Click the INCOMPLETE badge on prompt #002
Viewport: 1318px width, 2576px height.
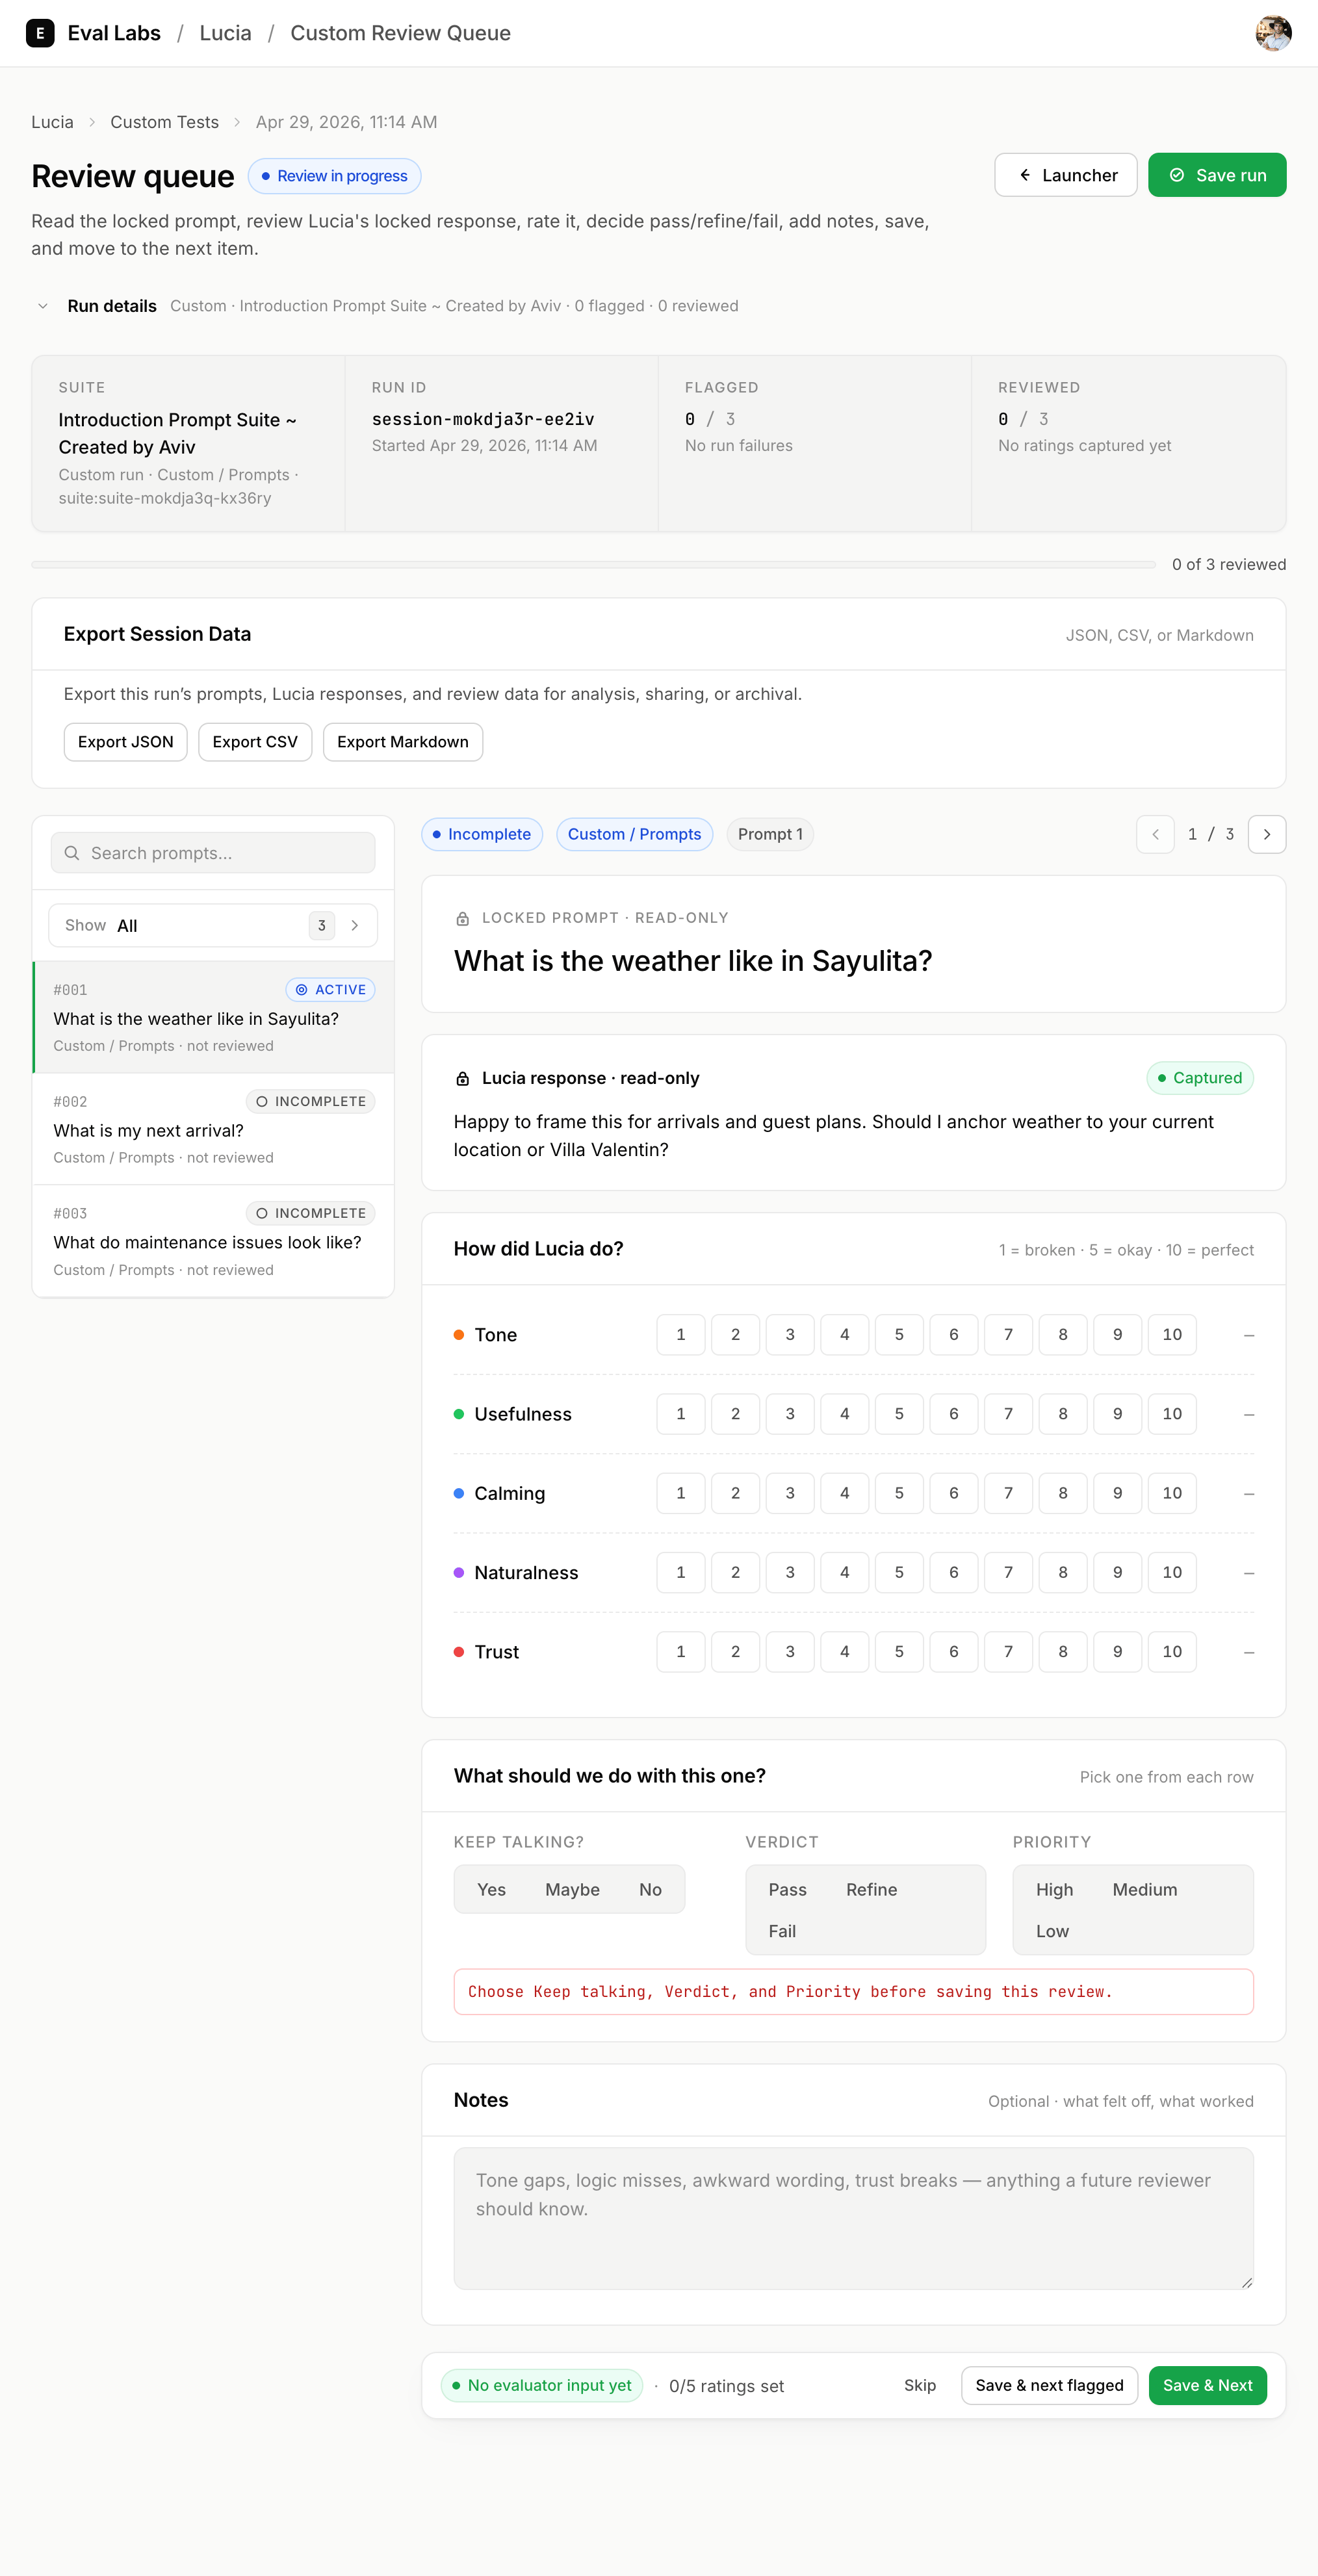(x=310, y=1101)
